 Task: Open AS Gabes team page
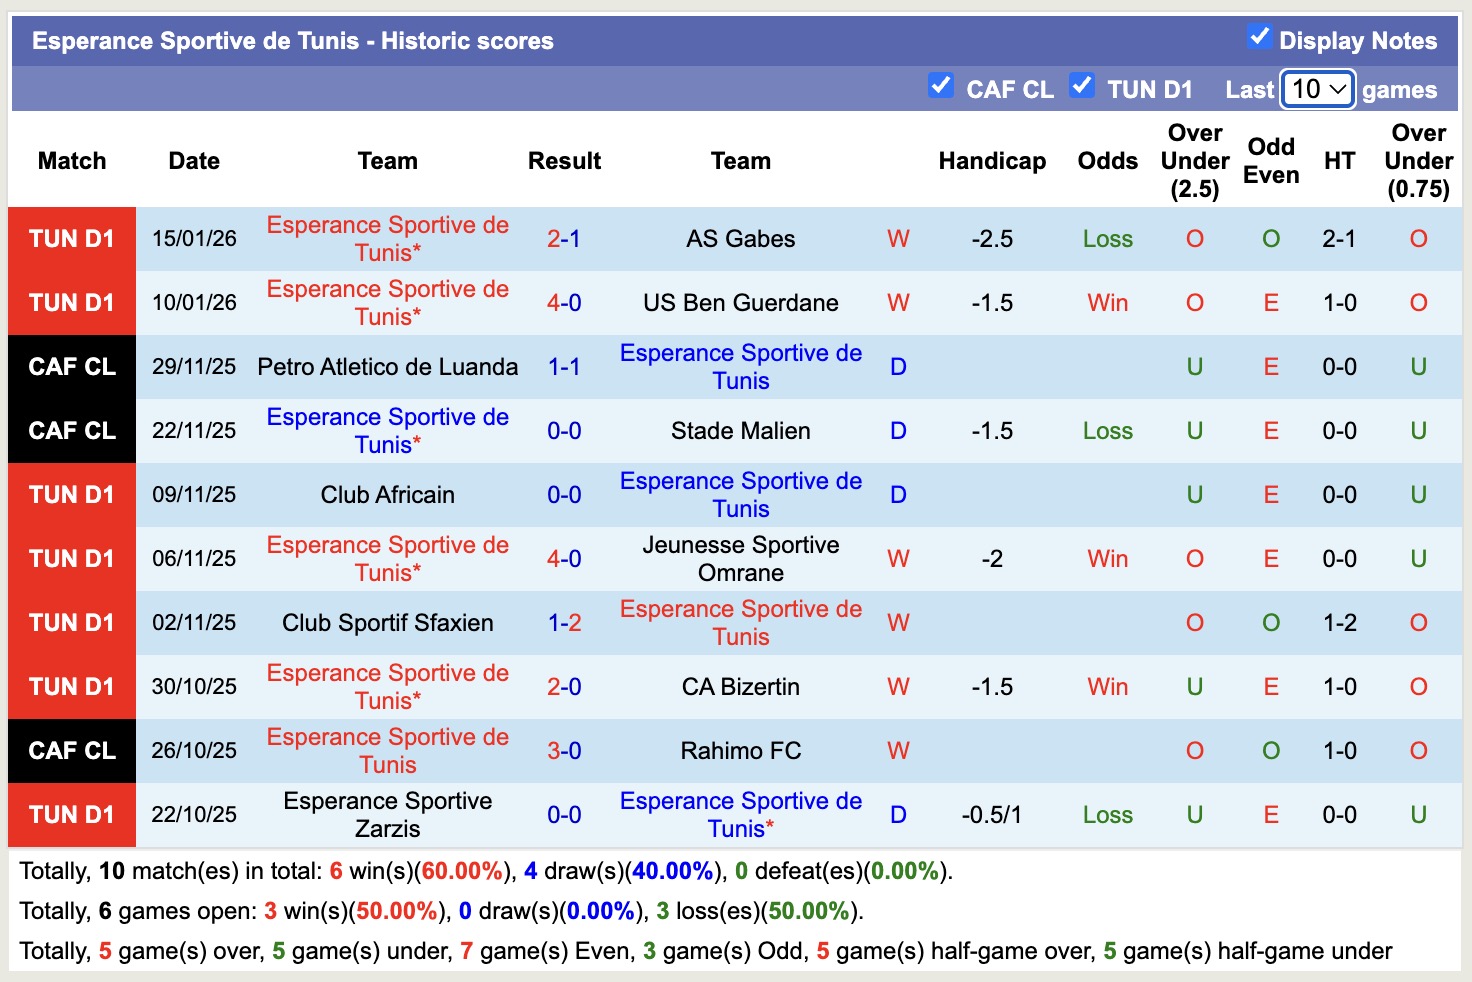pyautogui.click(x=740, y=239)
